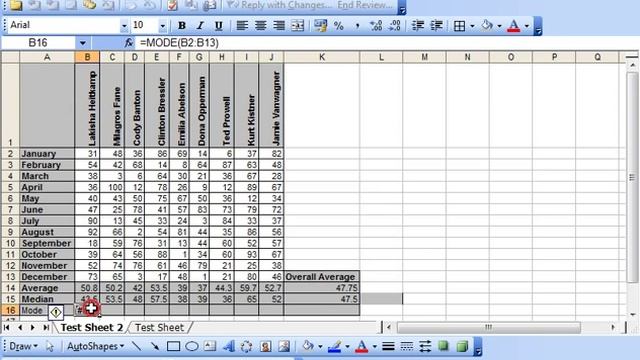Open the Drawing toolbar Fill Color arrow
640x360 pixels.
pos(320,347)
